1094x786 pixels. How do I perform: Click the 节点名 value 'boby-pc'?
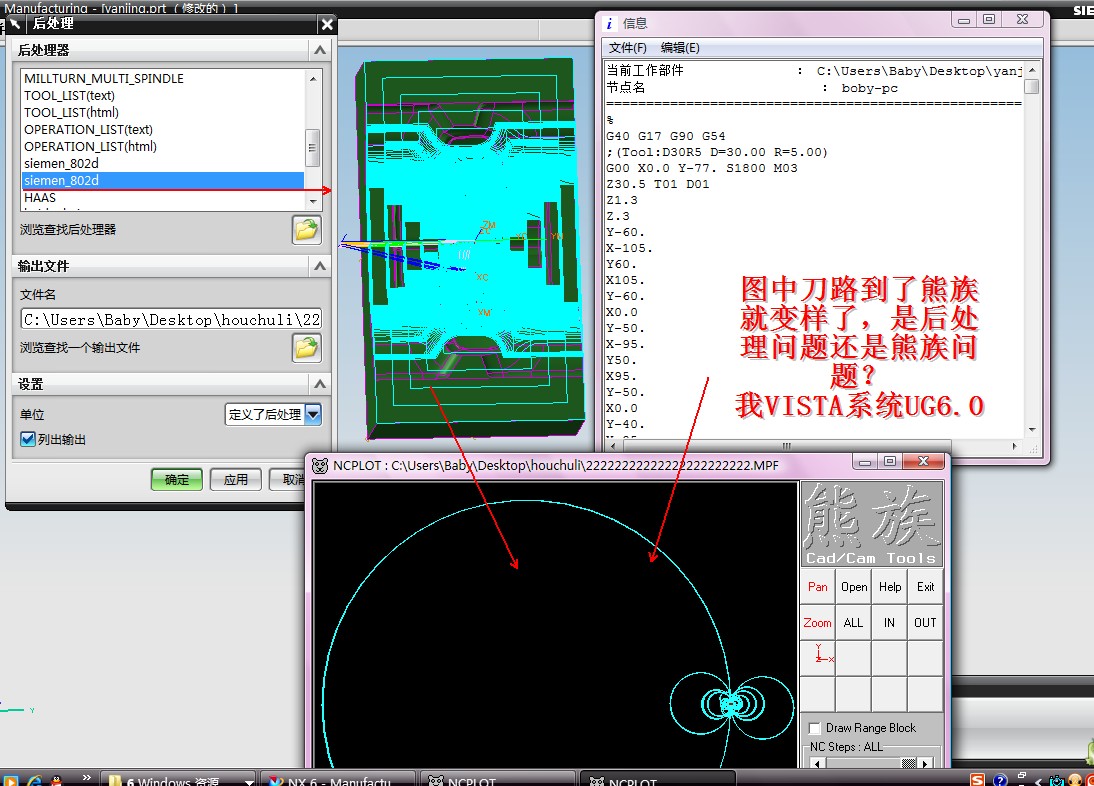click(x=869, y=88)
